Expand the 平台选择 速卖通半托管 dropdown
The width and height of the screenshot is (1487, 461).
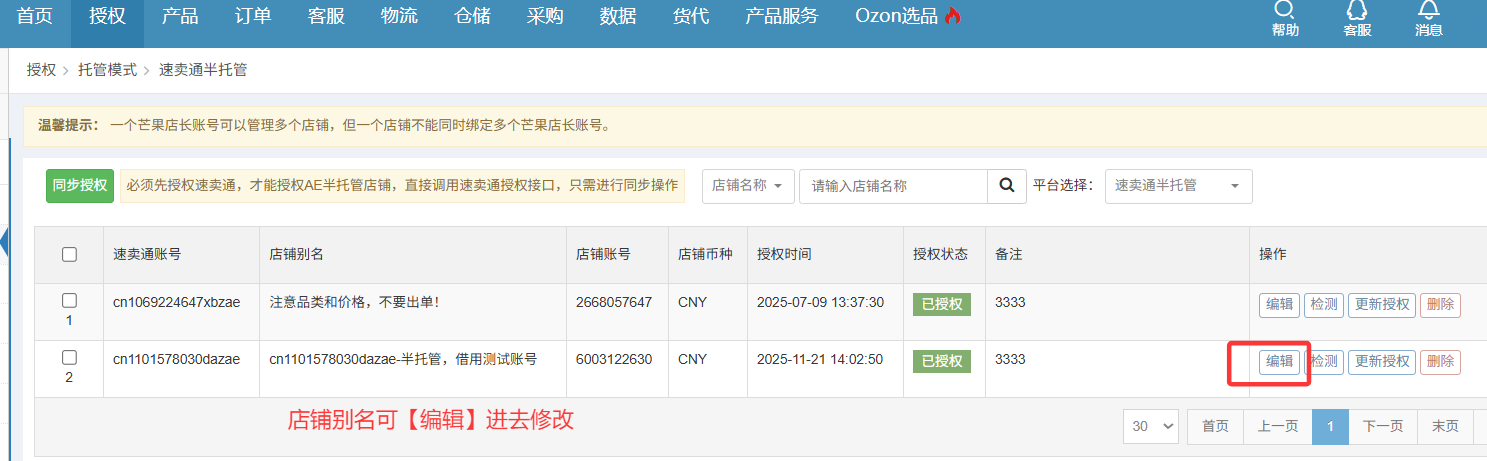[1178, 186]
